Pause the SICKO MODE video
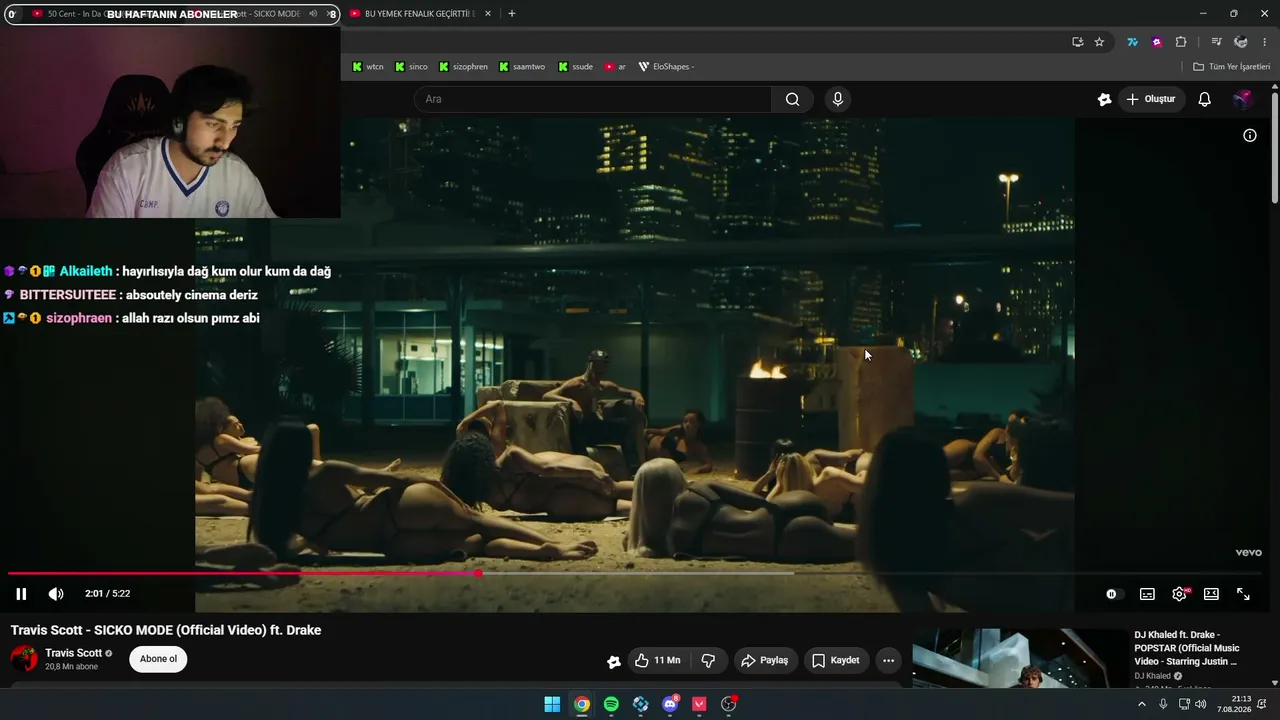 coord(21,594)
